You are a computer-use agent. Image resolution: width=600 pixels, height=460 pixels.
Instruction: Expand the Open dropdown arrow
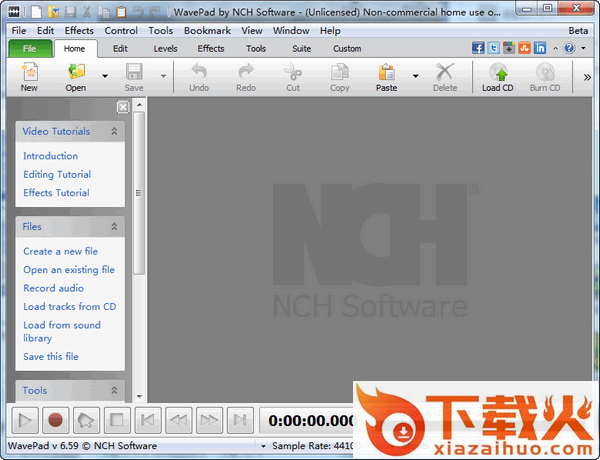pos(105,76)
